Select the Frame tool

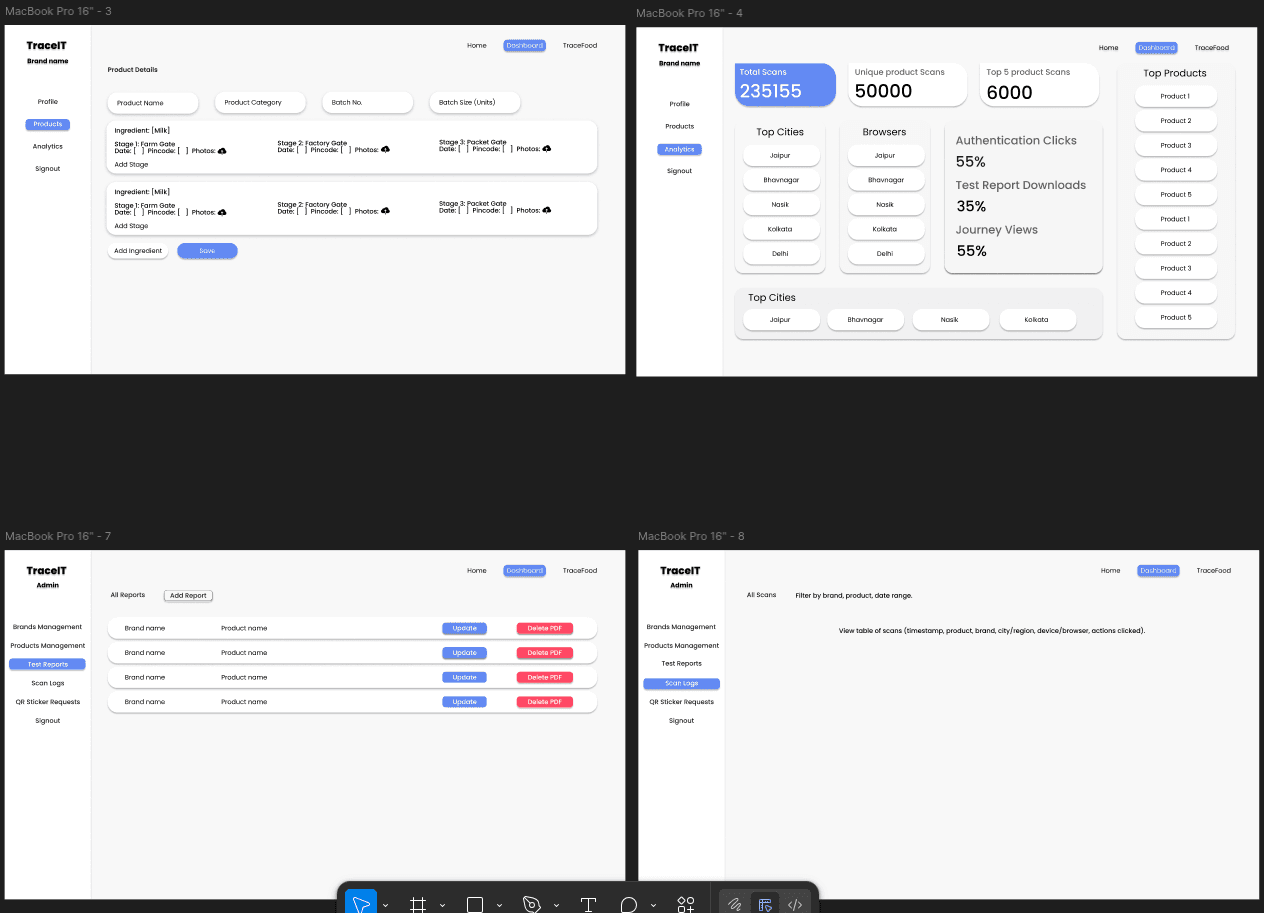click(x=418, y=904)
